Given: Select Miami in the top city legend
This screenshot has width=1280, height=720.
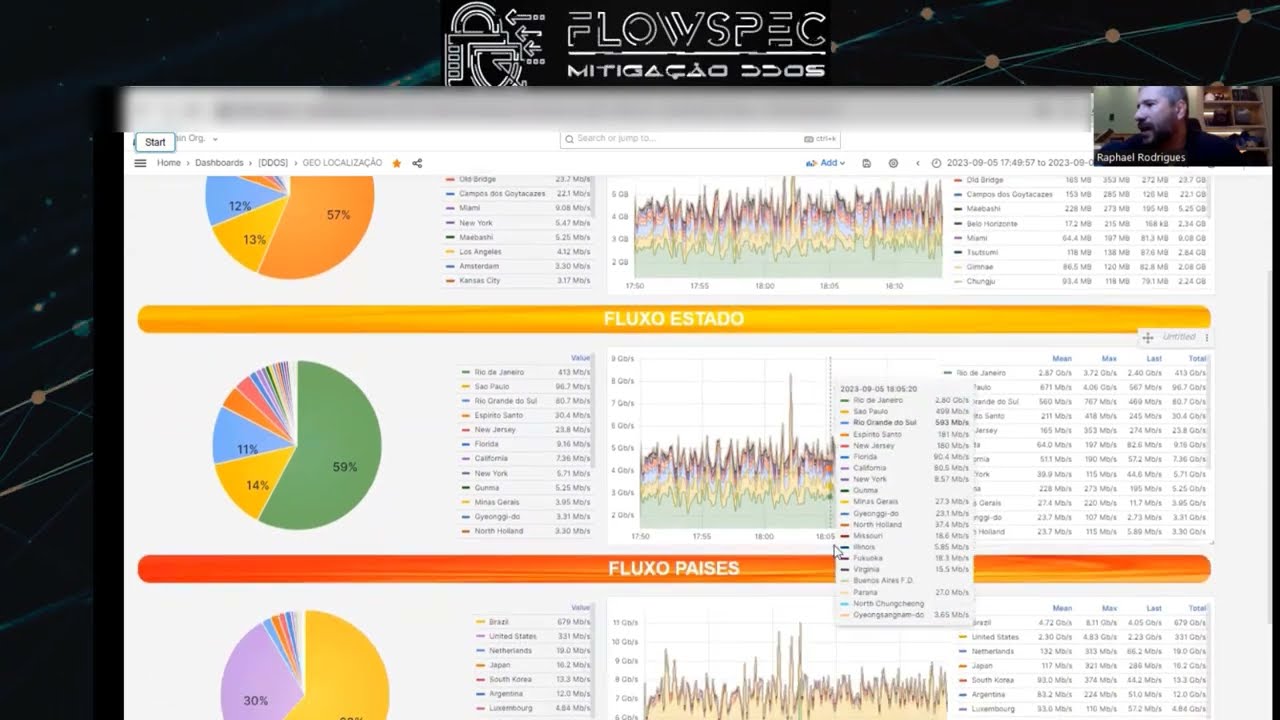Looking at the screenshot, I should tap(469, 208).
